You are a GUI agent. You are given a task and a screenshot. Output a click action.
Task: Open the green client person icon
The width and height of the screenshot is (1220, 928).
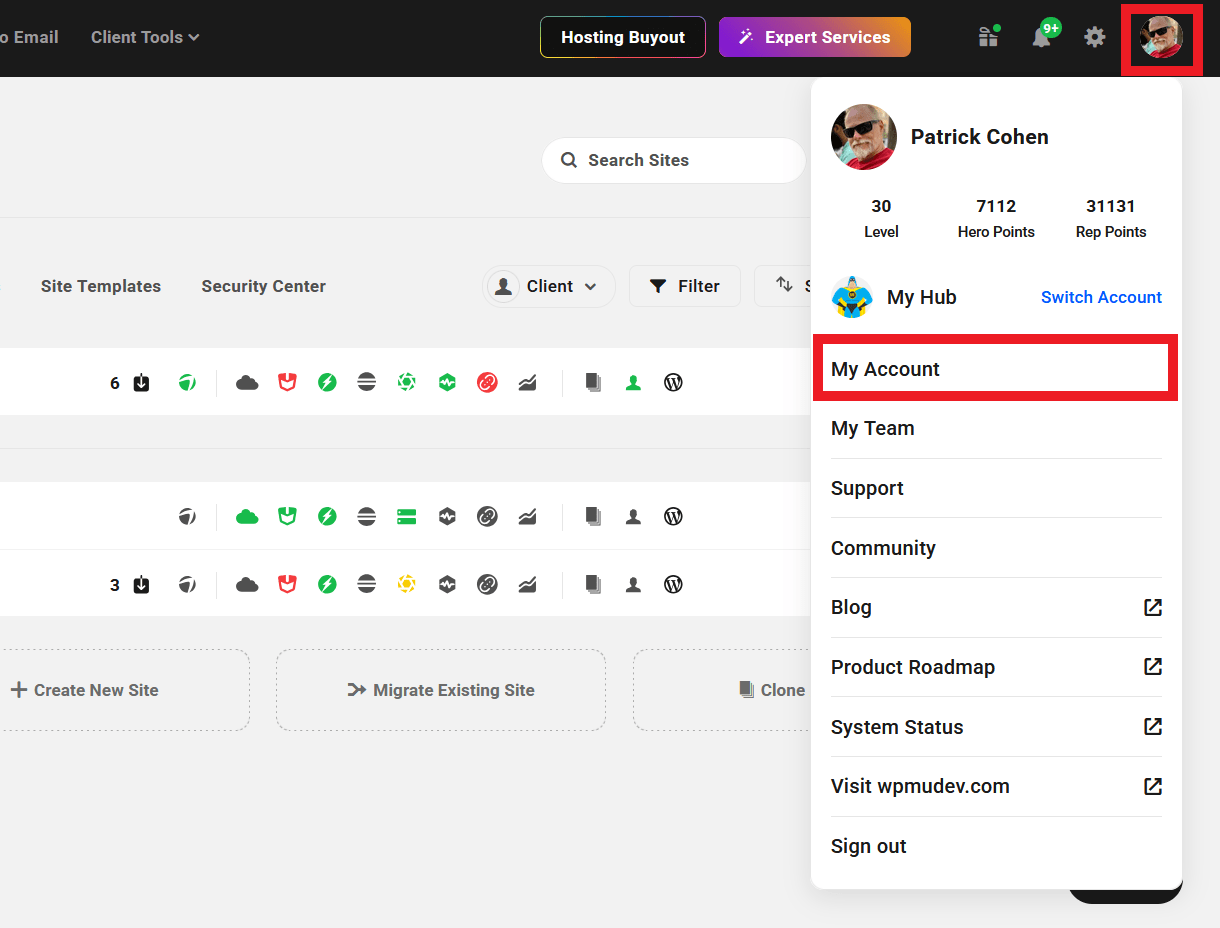(x=633, y=382)
